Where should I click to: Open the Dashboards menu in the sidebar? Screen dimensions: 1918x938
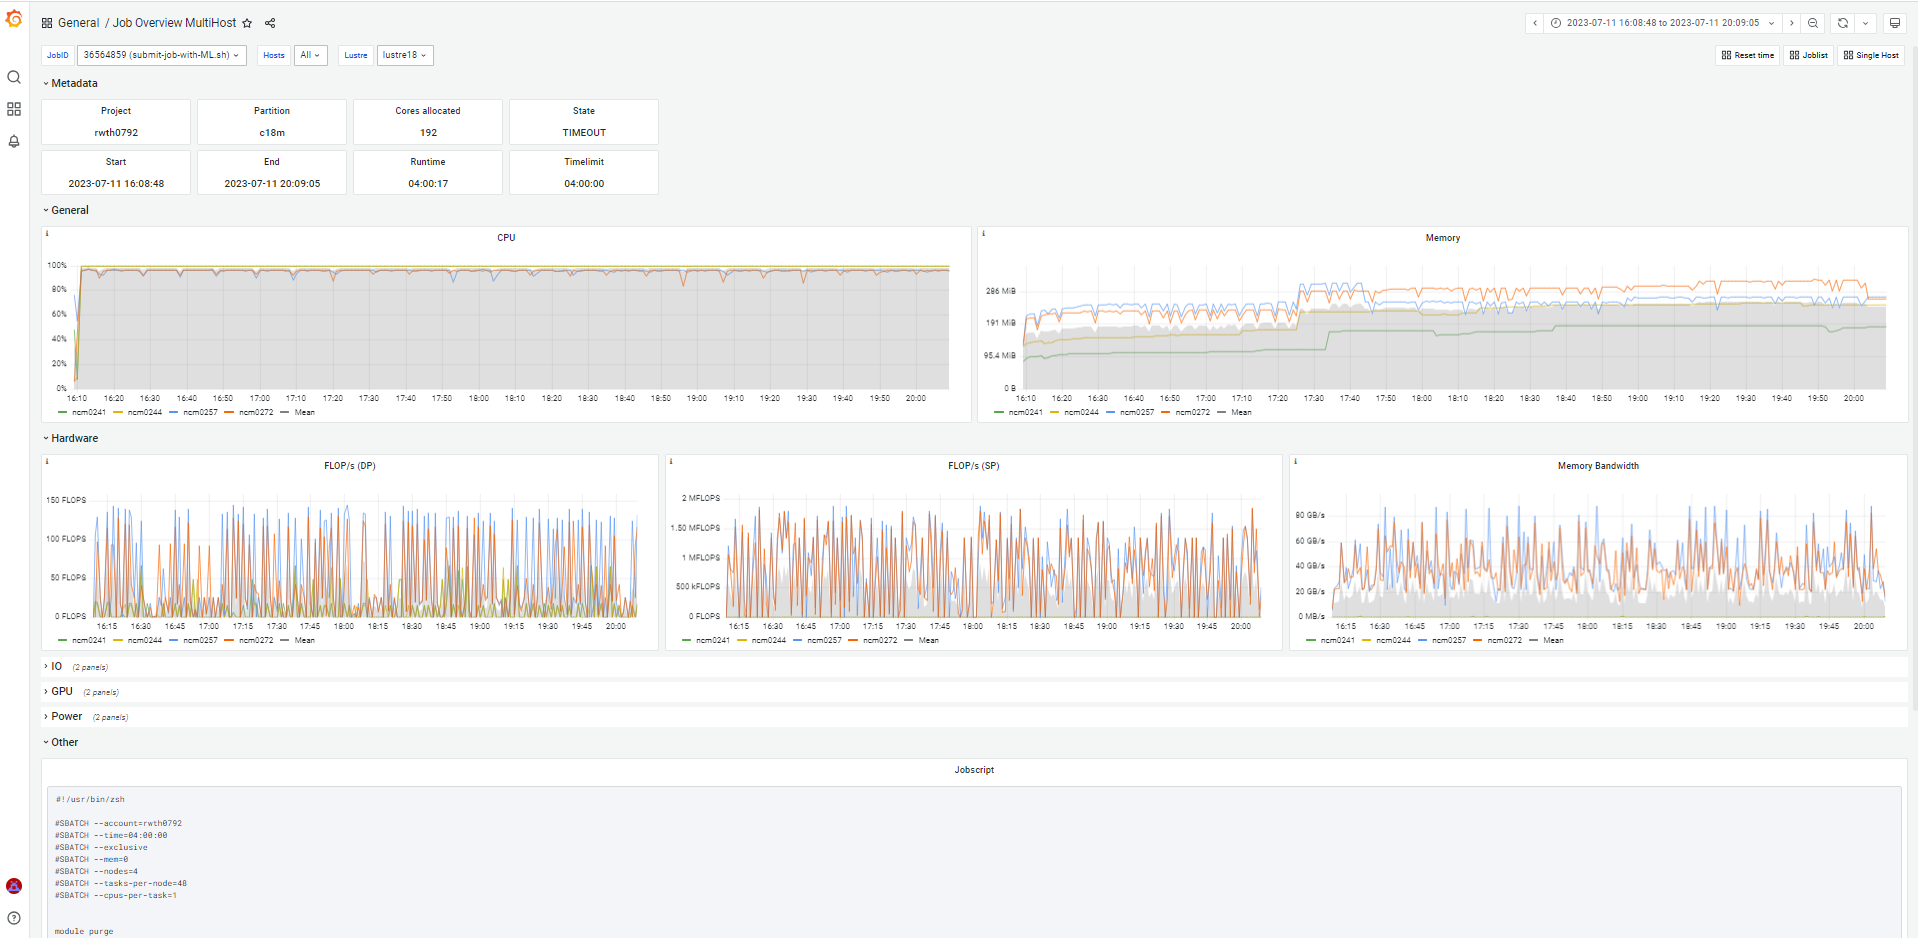14,109
